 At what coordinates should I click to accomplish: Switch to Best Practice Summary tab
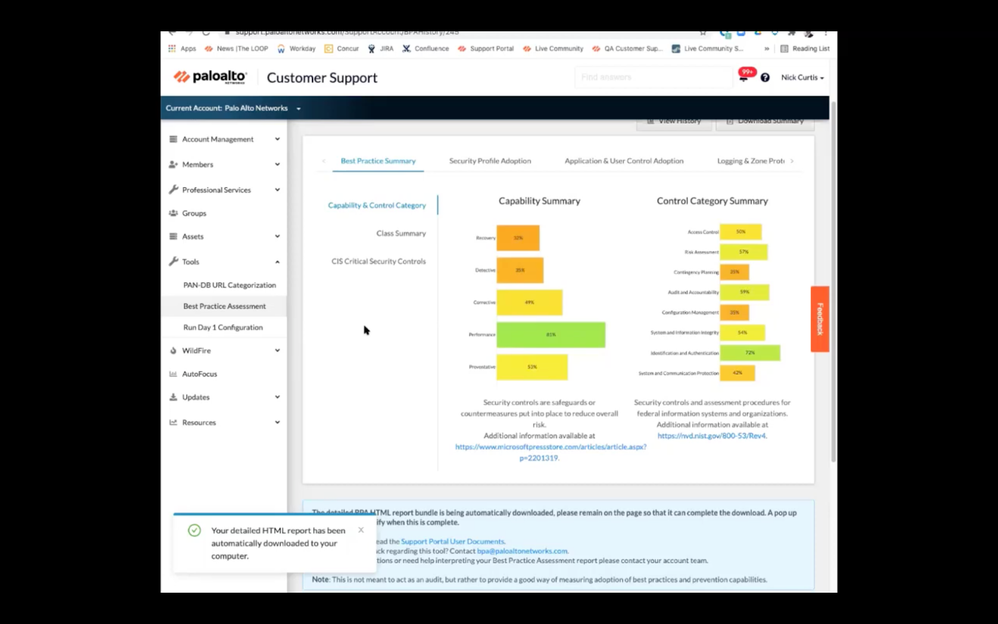click(x=378, y=161)
